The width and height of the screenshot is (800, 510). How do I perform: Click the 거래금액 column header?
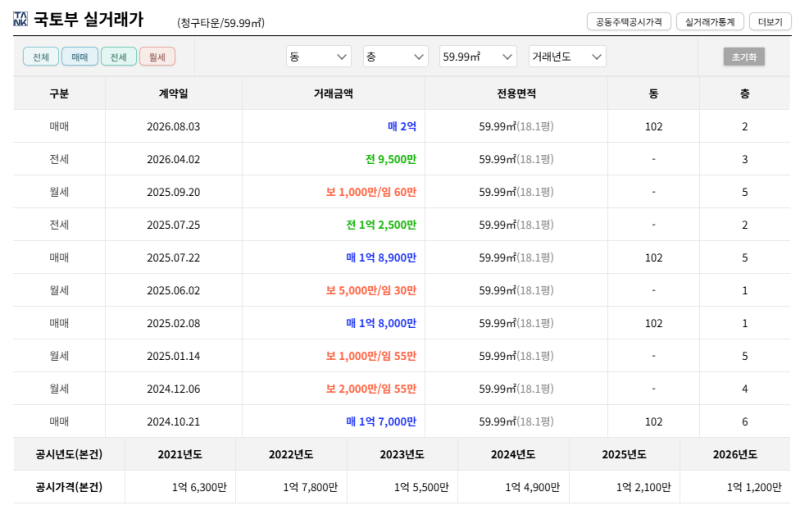pos(333,93)
